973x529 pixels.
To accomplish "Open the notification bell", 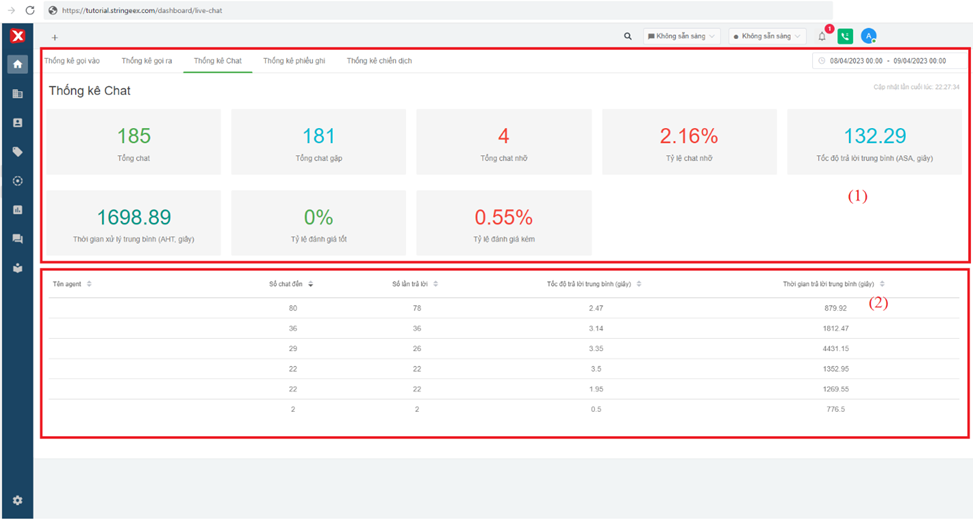I will click(x=822, y=36).
